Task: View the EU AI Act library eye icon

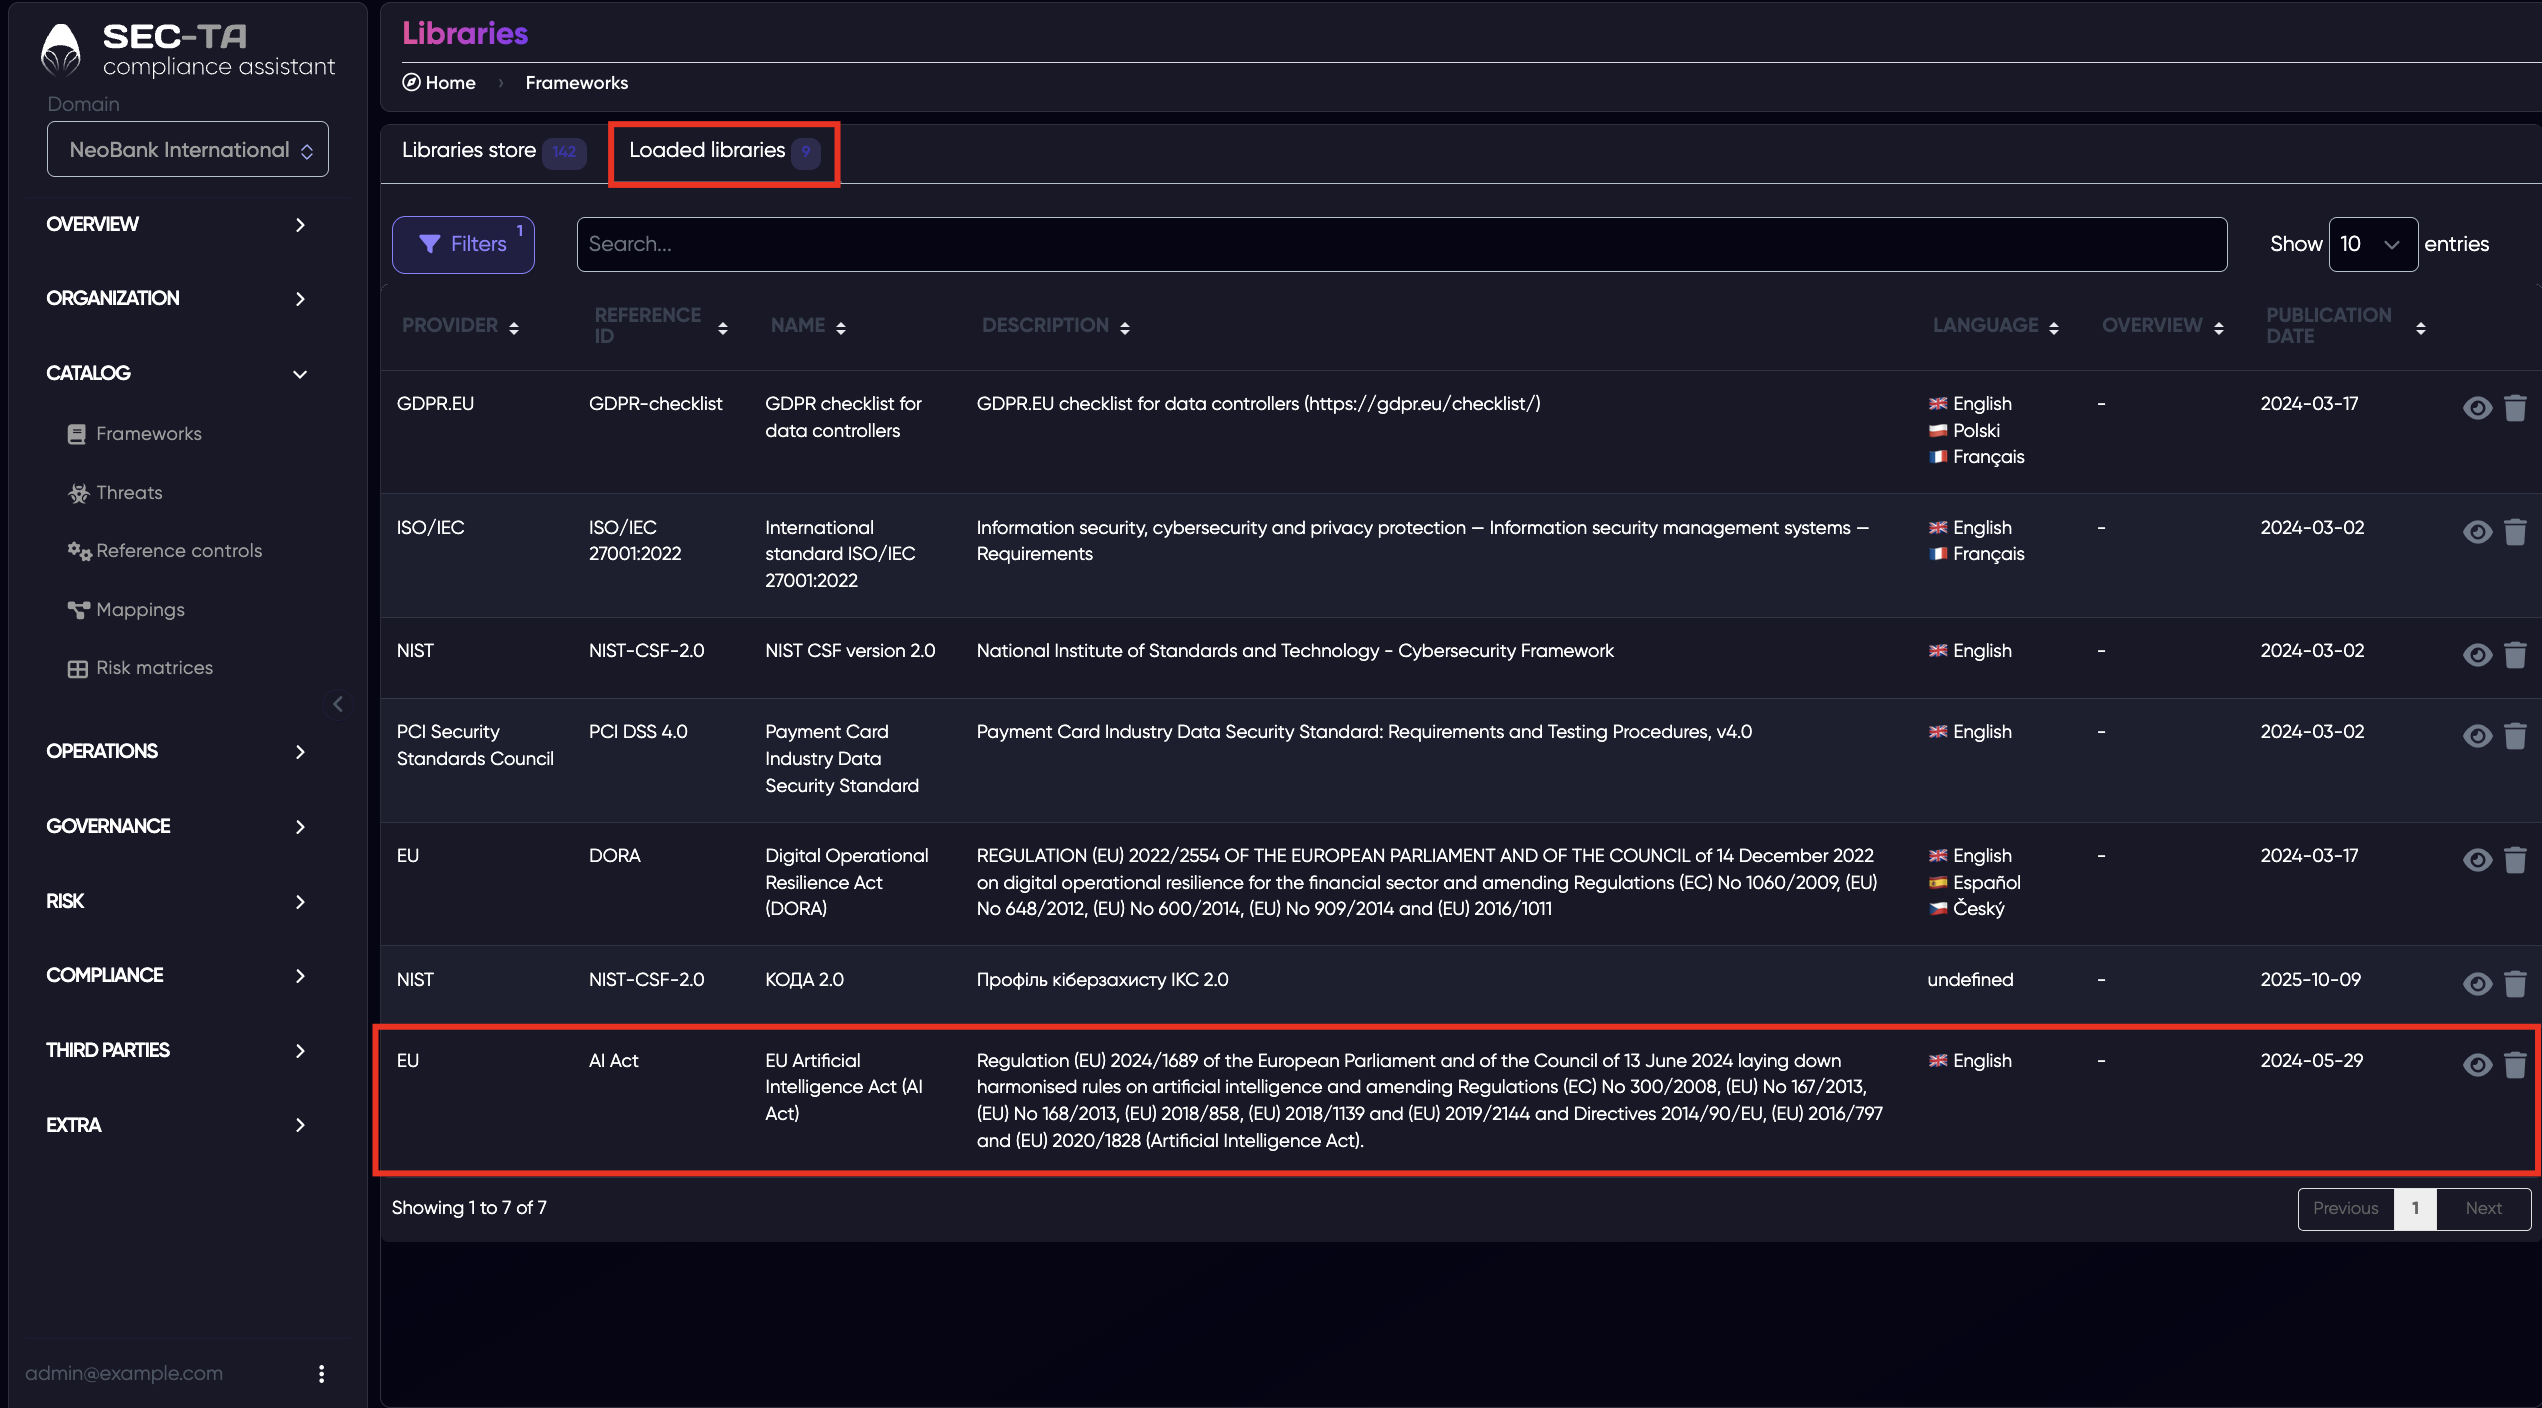Action: 2477,1064
